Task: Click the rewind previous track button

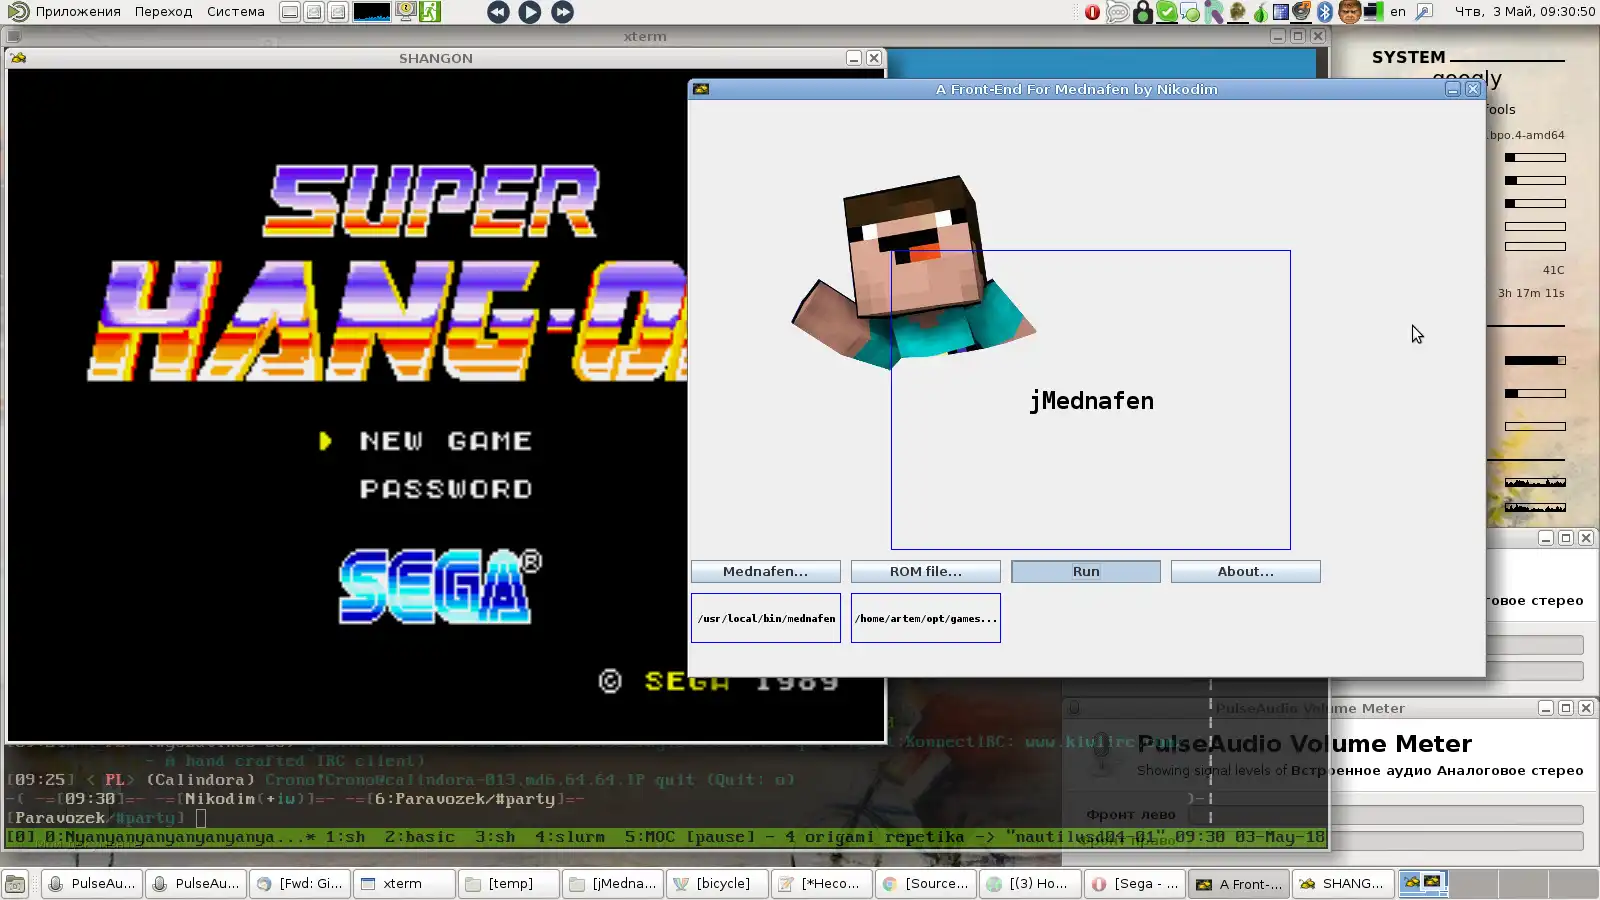Action: [498, 12]
